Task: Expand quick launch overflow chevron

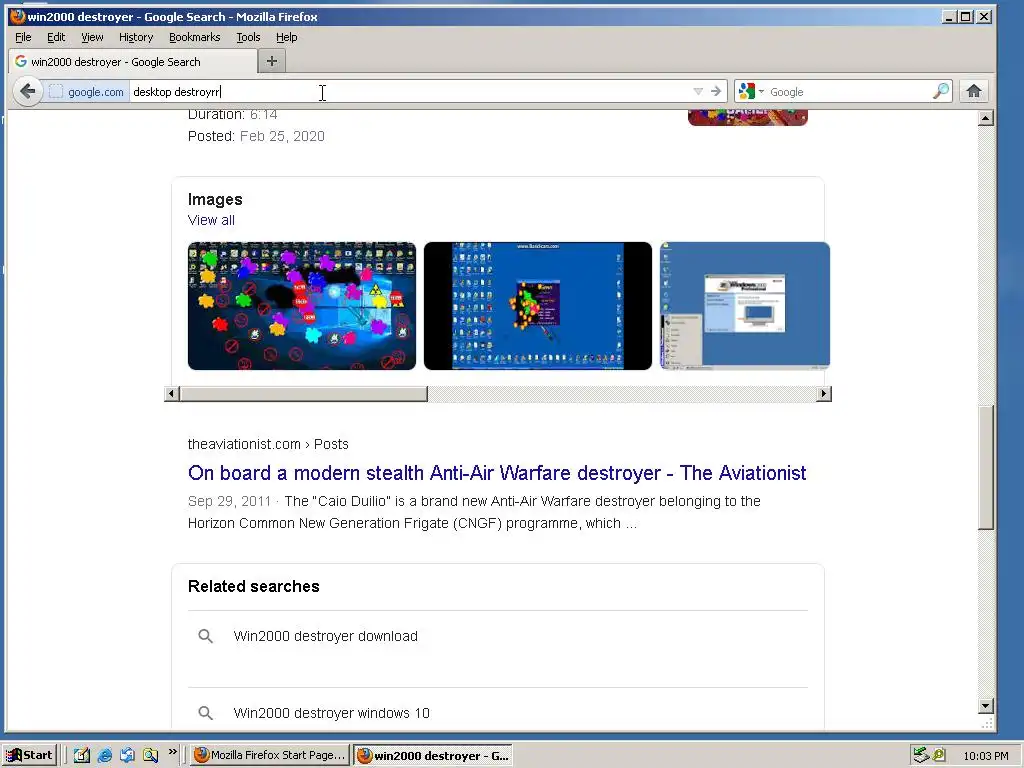Action: [x=172, y=752]
